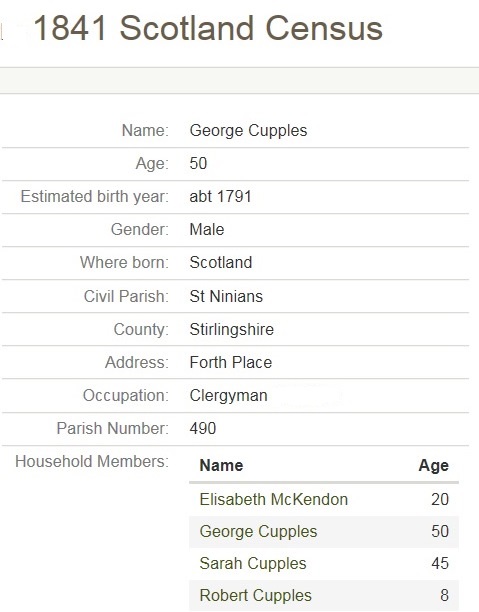The image size is (479, 612).
Task: Click the age value 50
Action: [198, 163]
